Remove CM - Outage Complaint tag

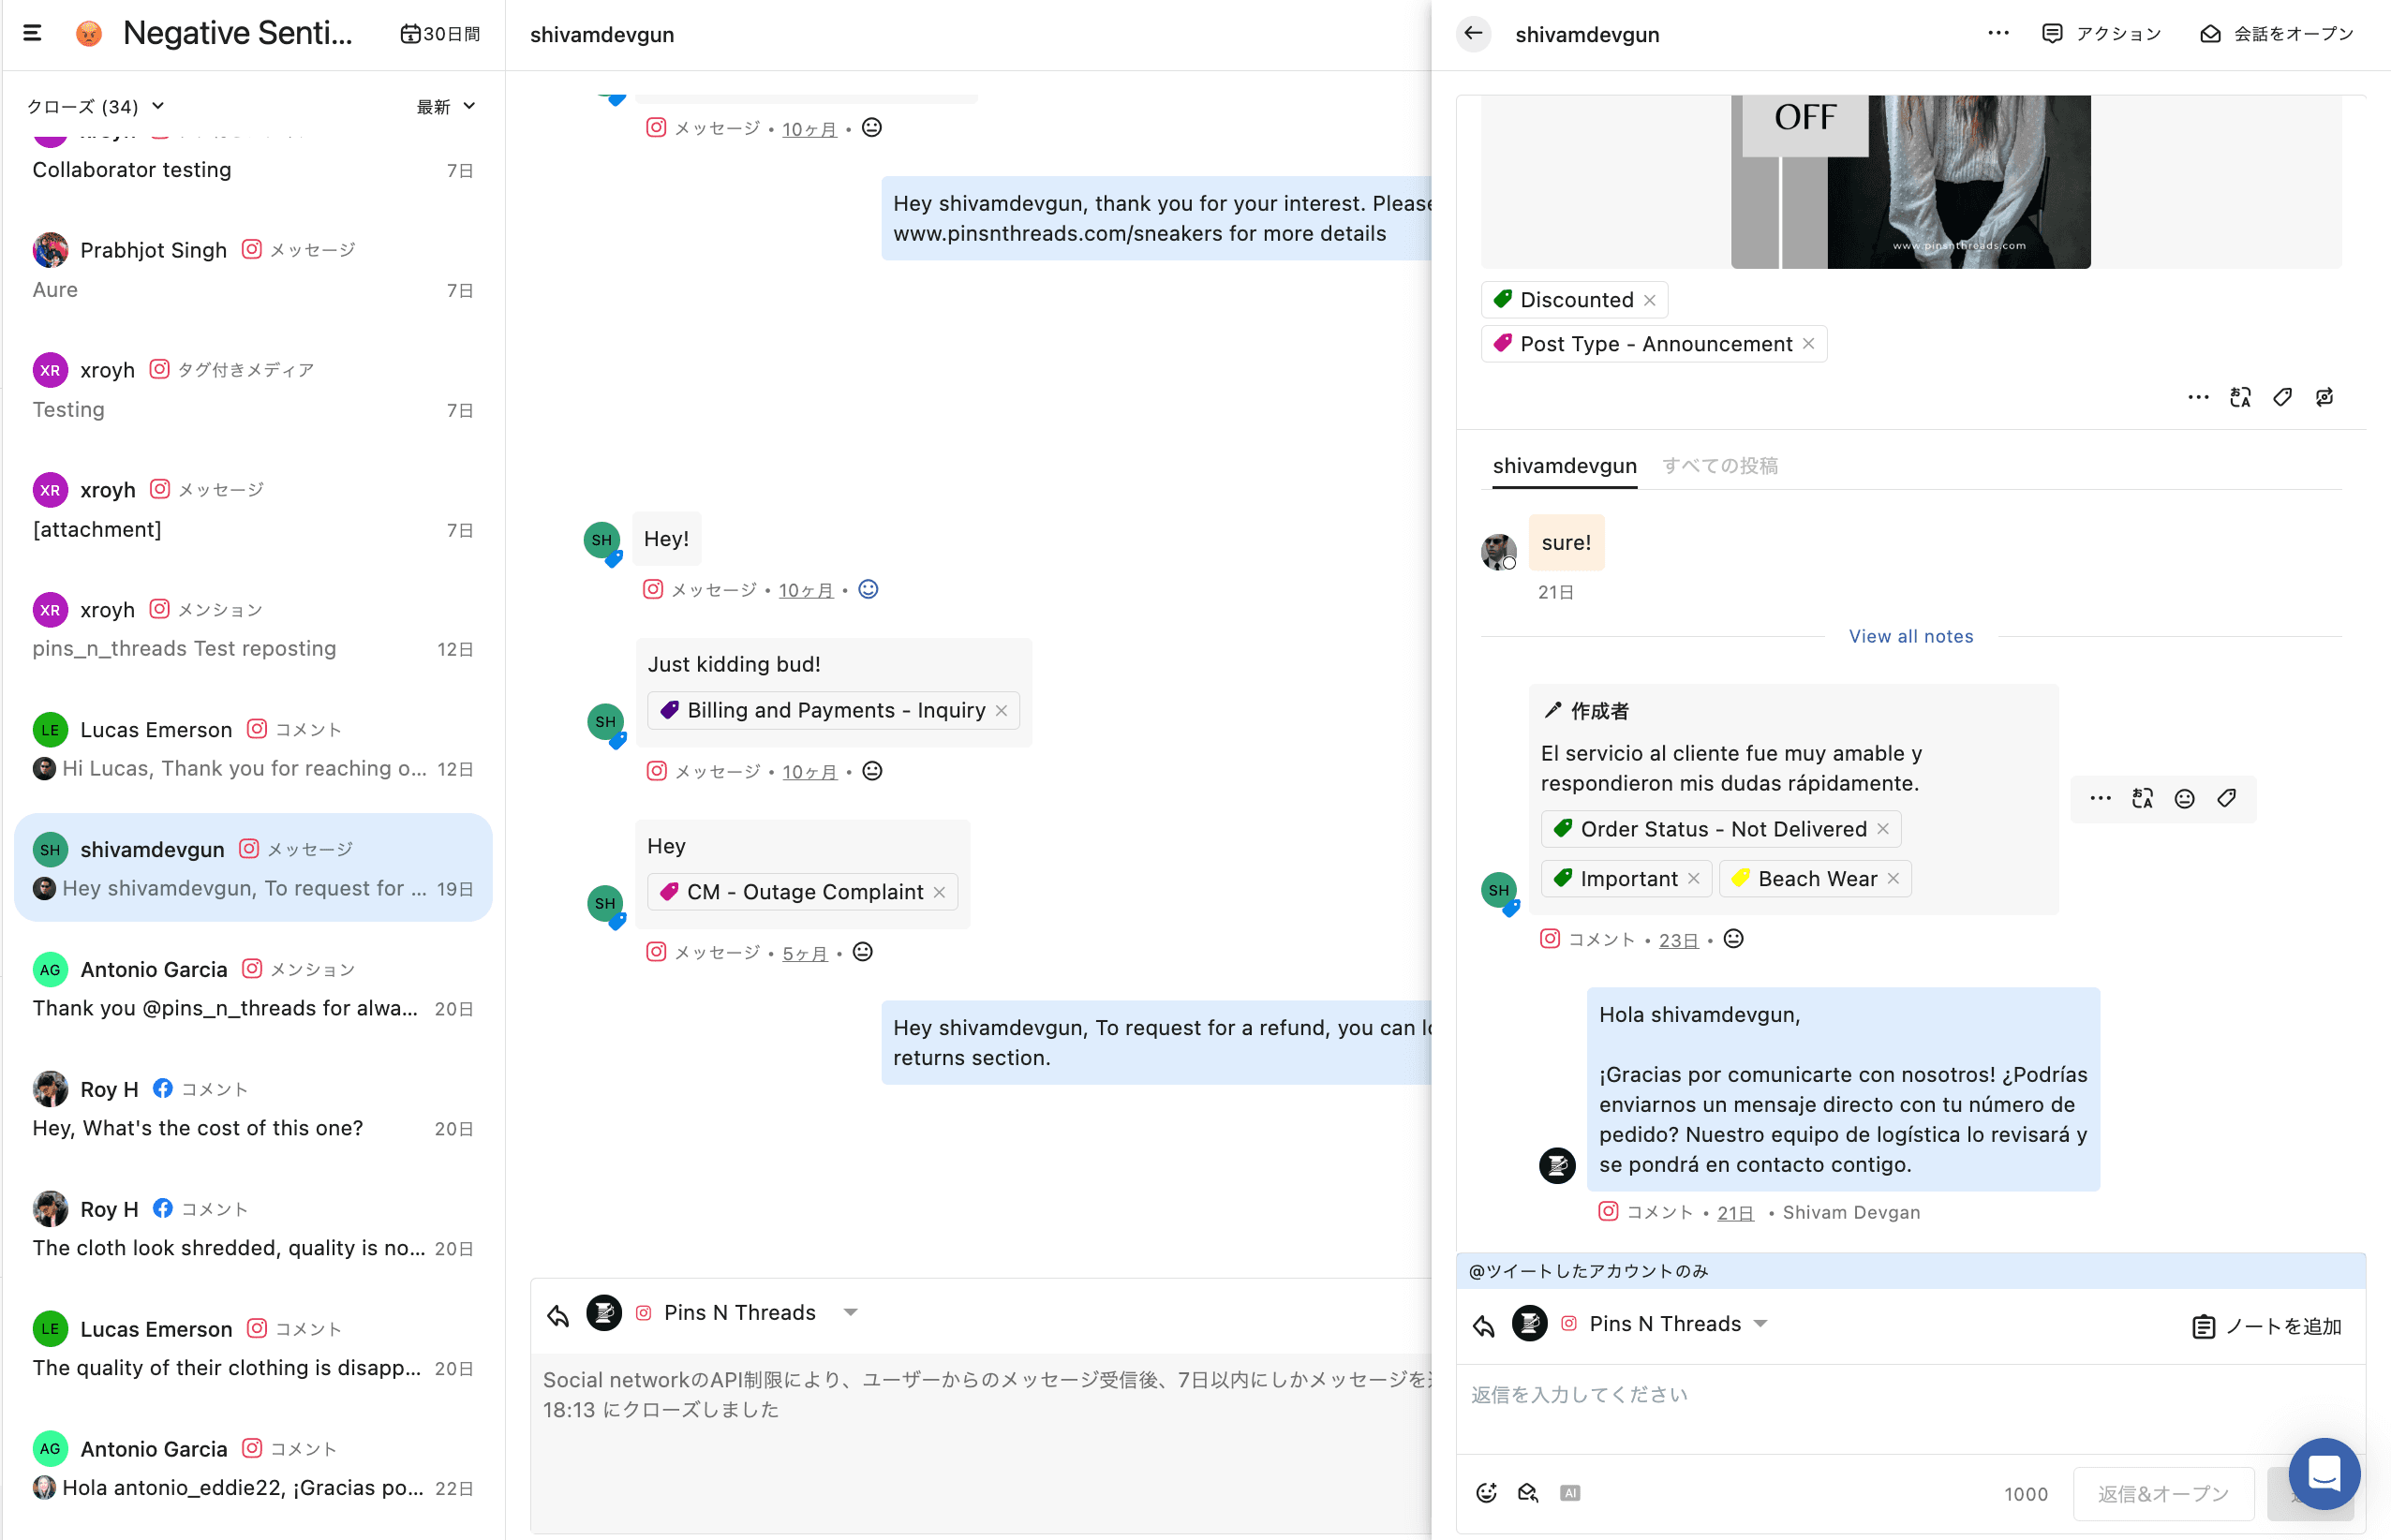tap(939, 892)
